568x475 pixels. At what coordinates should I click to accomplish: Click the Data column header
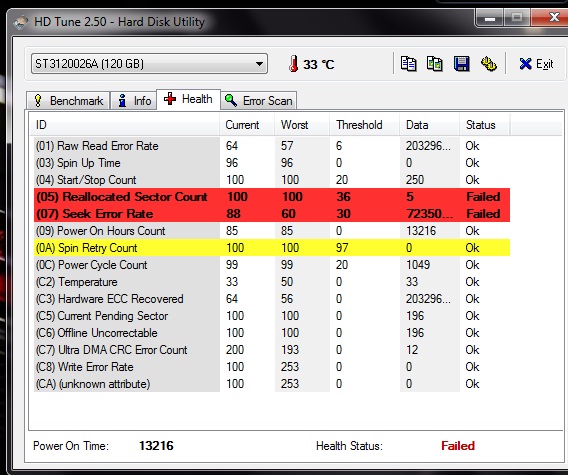pyautogui.click(x=430, y=125)
